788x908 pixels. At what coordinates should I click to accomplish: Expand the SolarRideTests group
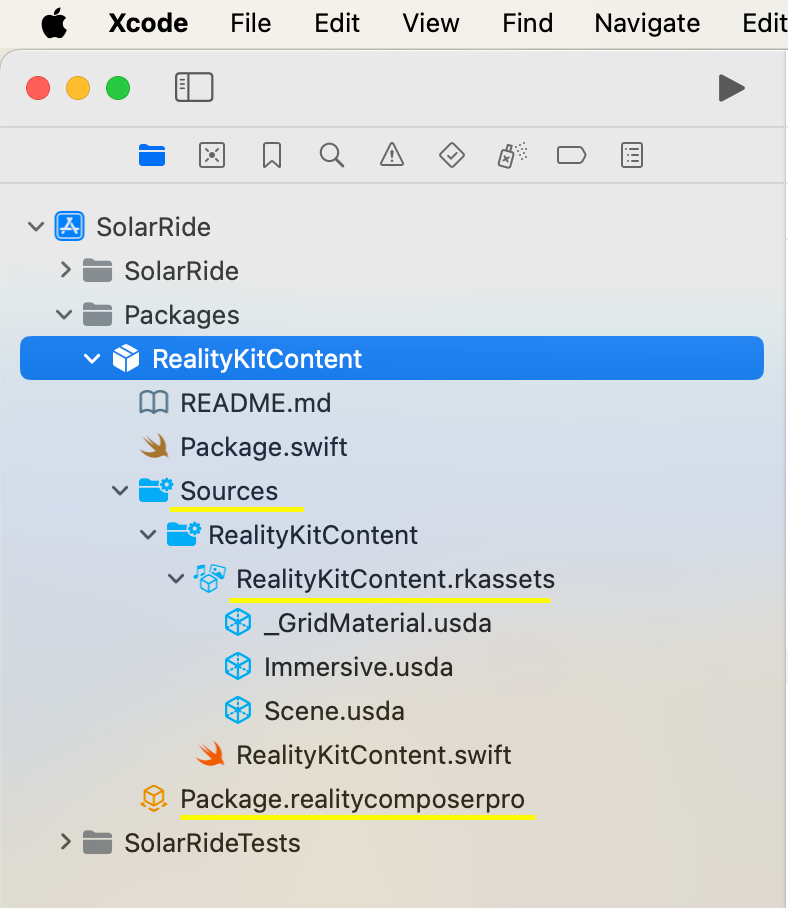click(x=64, y=843)
